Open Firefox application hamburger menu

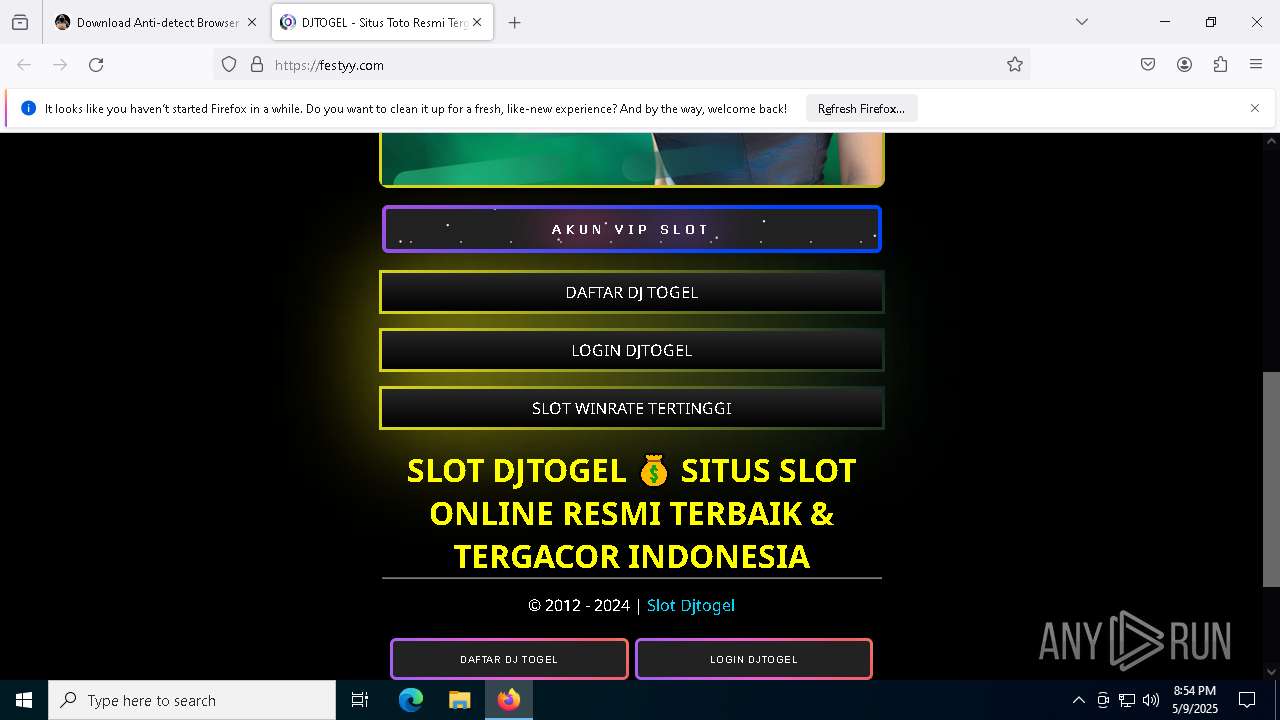1256,65
